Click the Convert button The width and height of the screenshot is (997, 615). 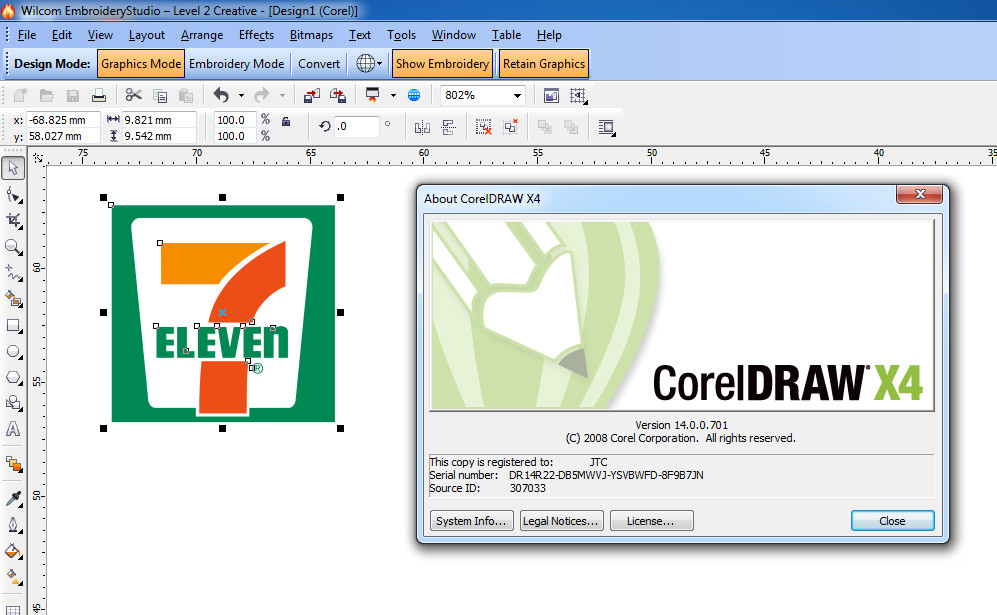(319, 64)
